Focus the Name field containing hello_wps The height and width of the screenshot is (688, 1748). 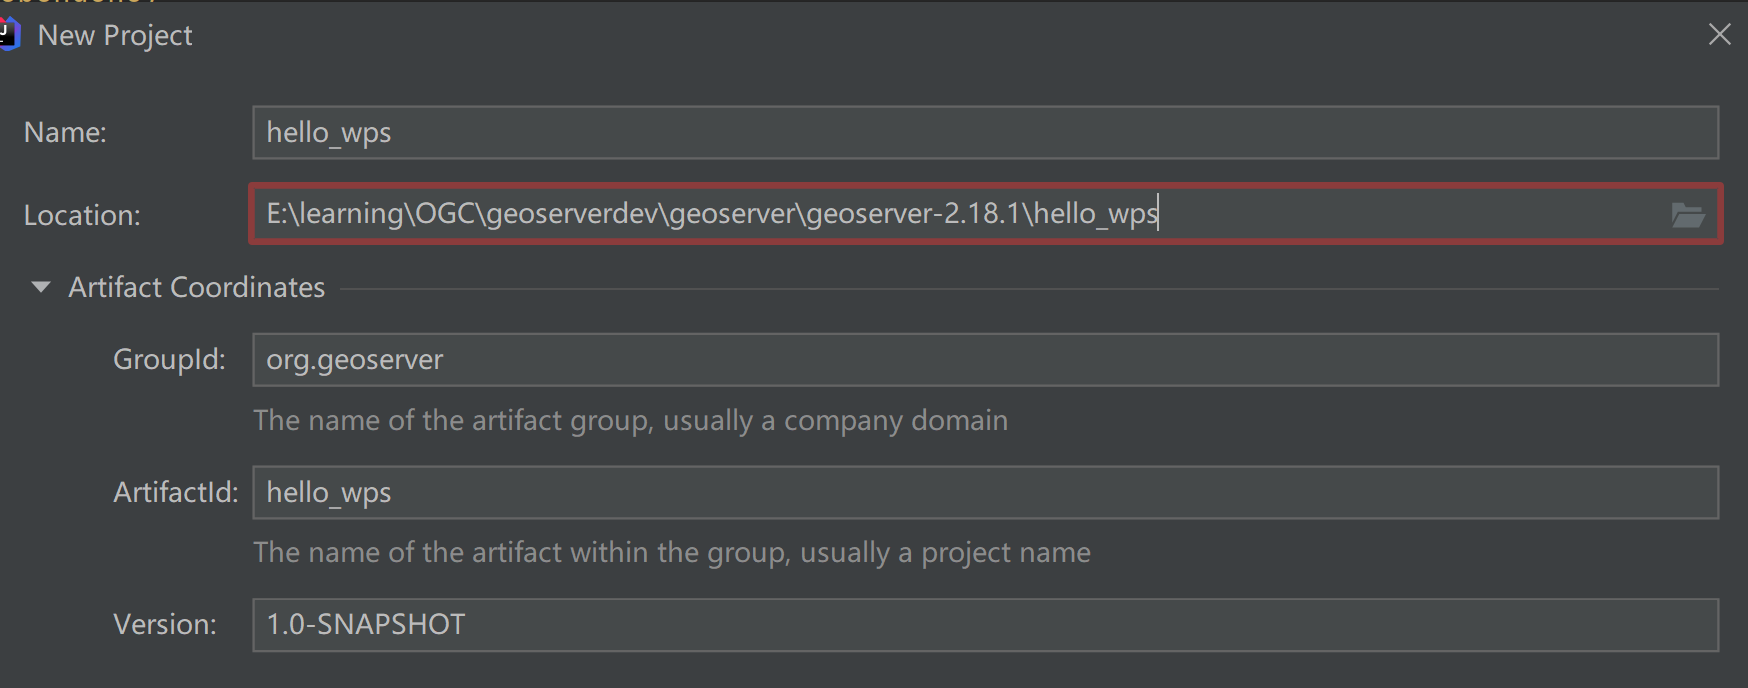coord(984,133)
